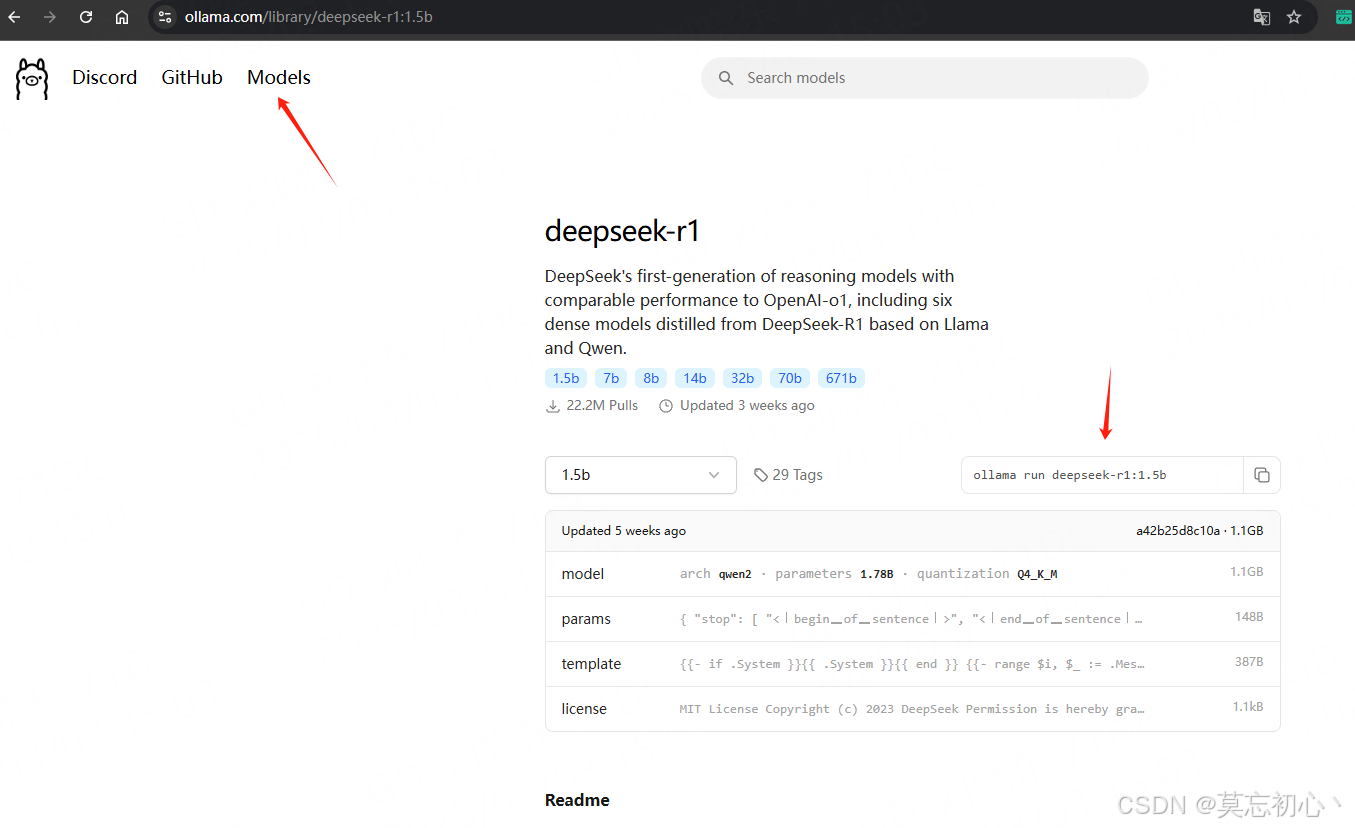
Task: Click the translate page icon
Action: pyautogui.click(x=1262, y=17)
